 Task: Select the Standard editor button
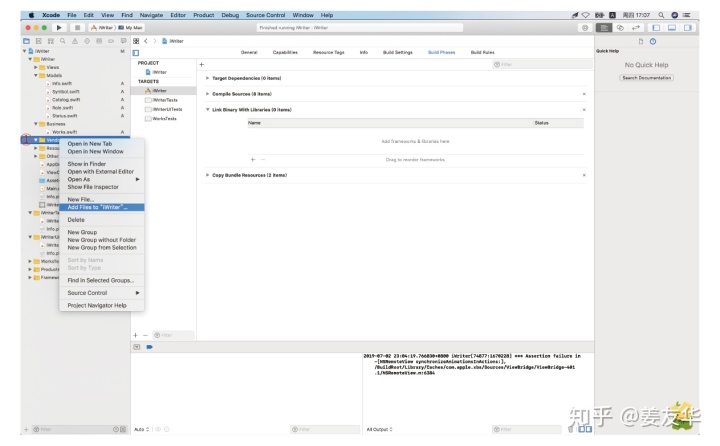point(604,28)
